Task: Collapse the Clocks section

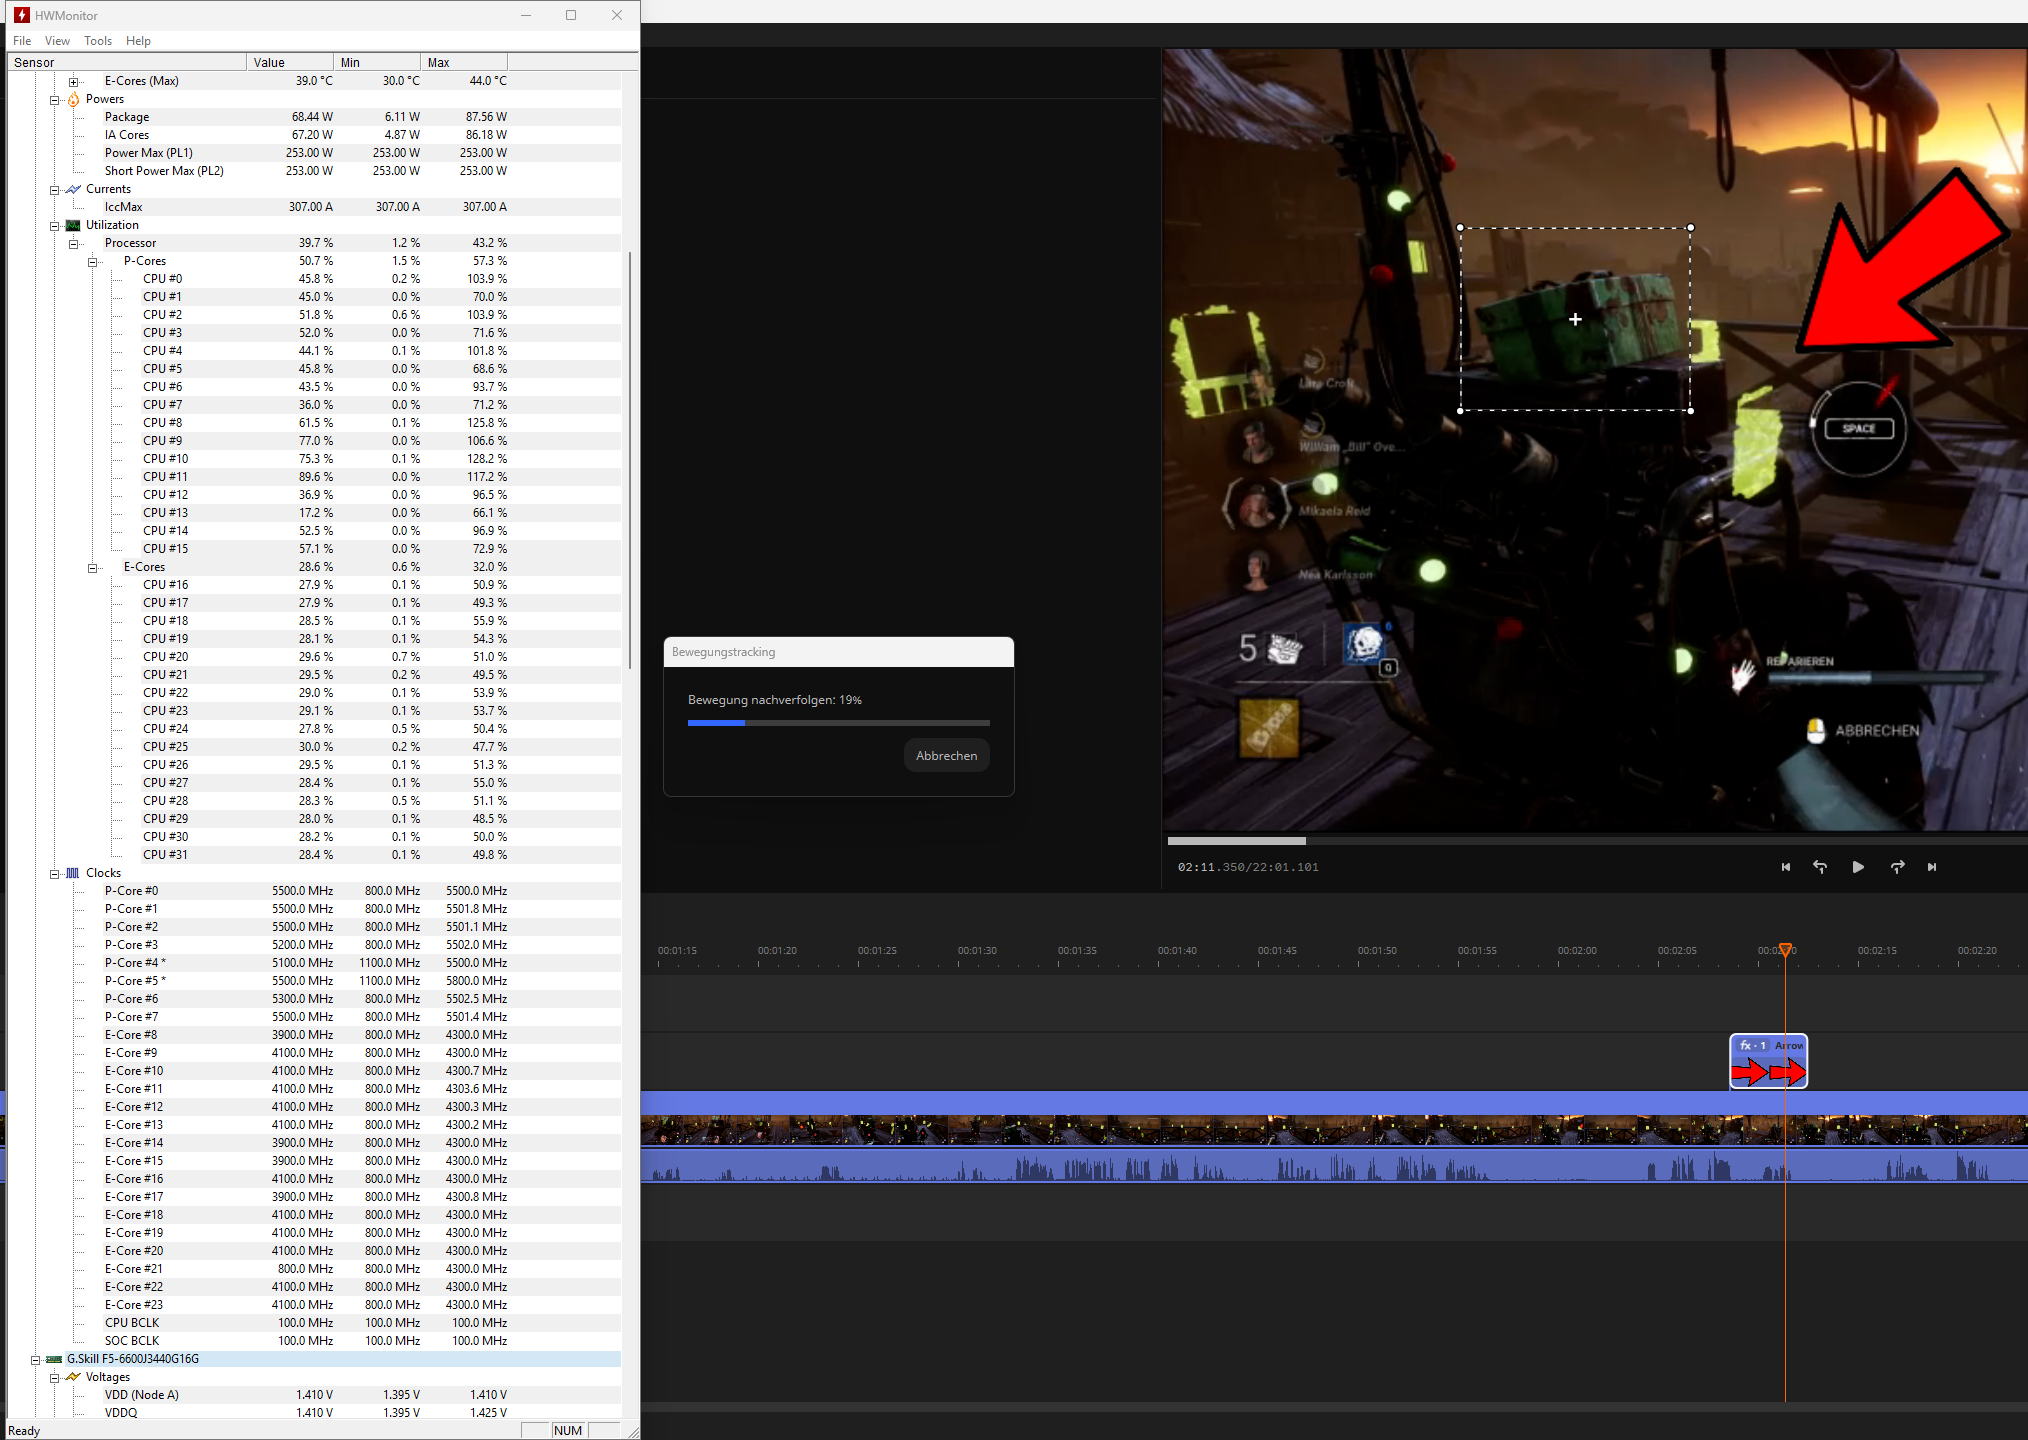Action: pos(54,874)
